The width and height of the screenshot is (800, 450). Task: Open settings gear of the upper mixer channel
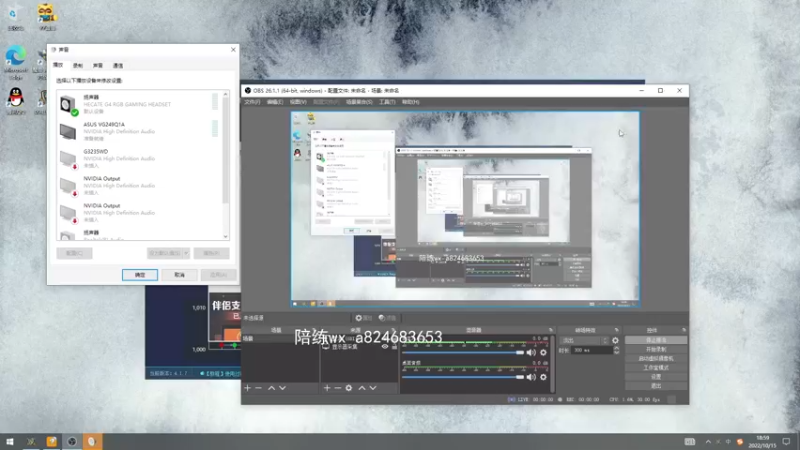(x=543, y=353)
